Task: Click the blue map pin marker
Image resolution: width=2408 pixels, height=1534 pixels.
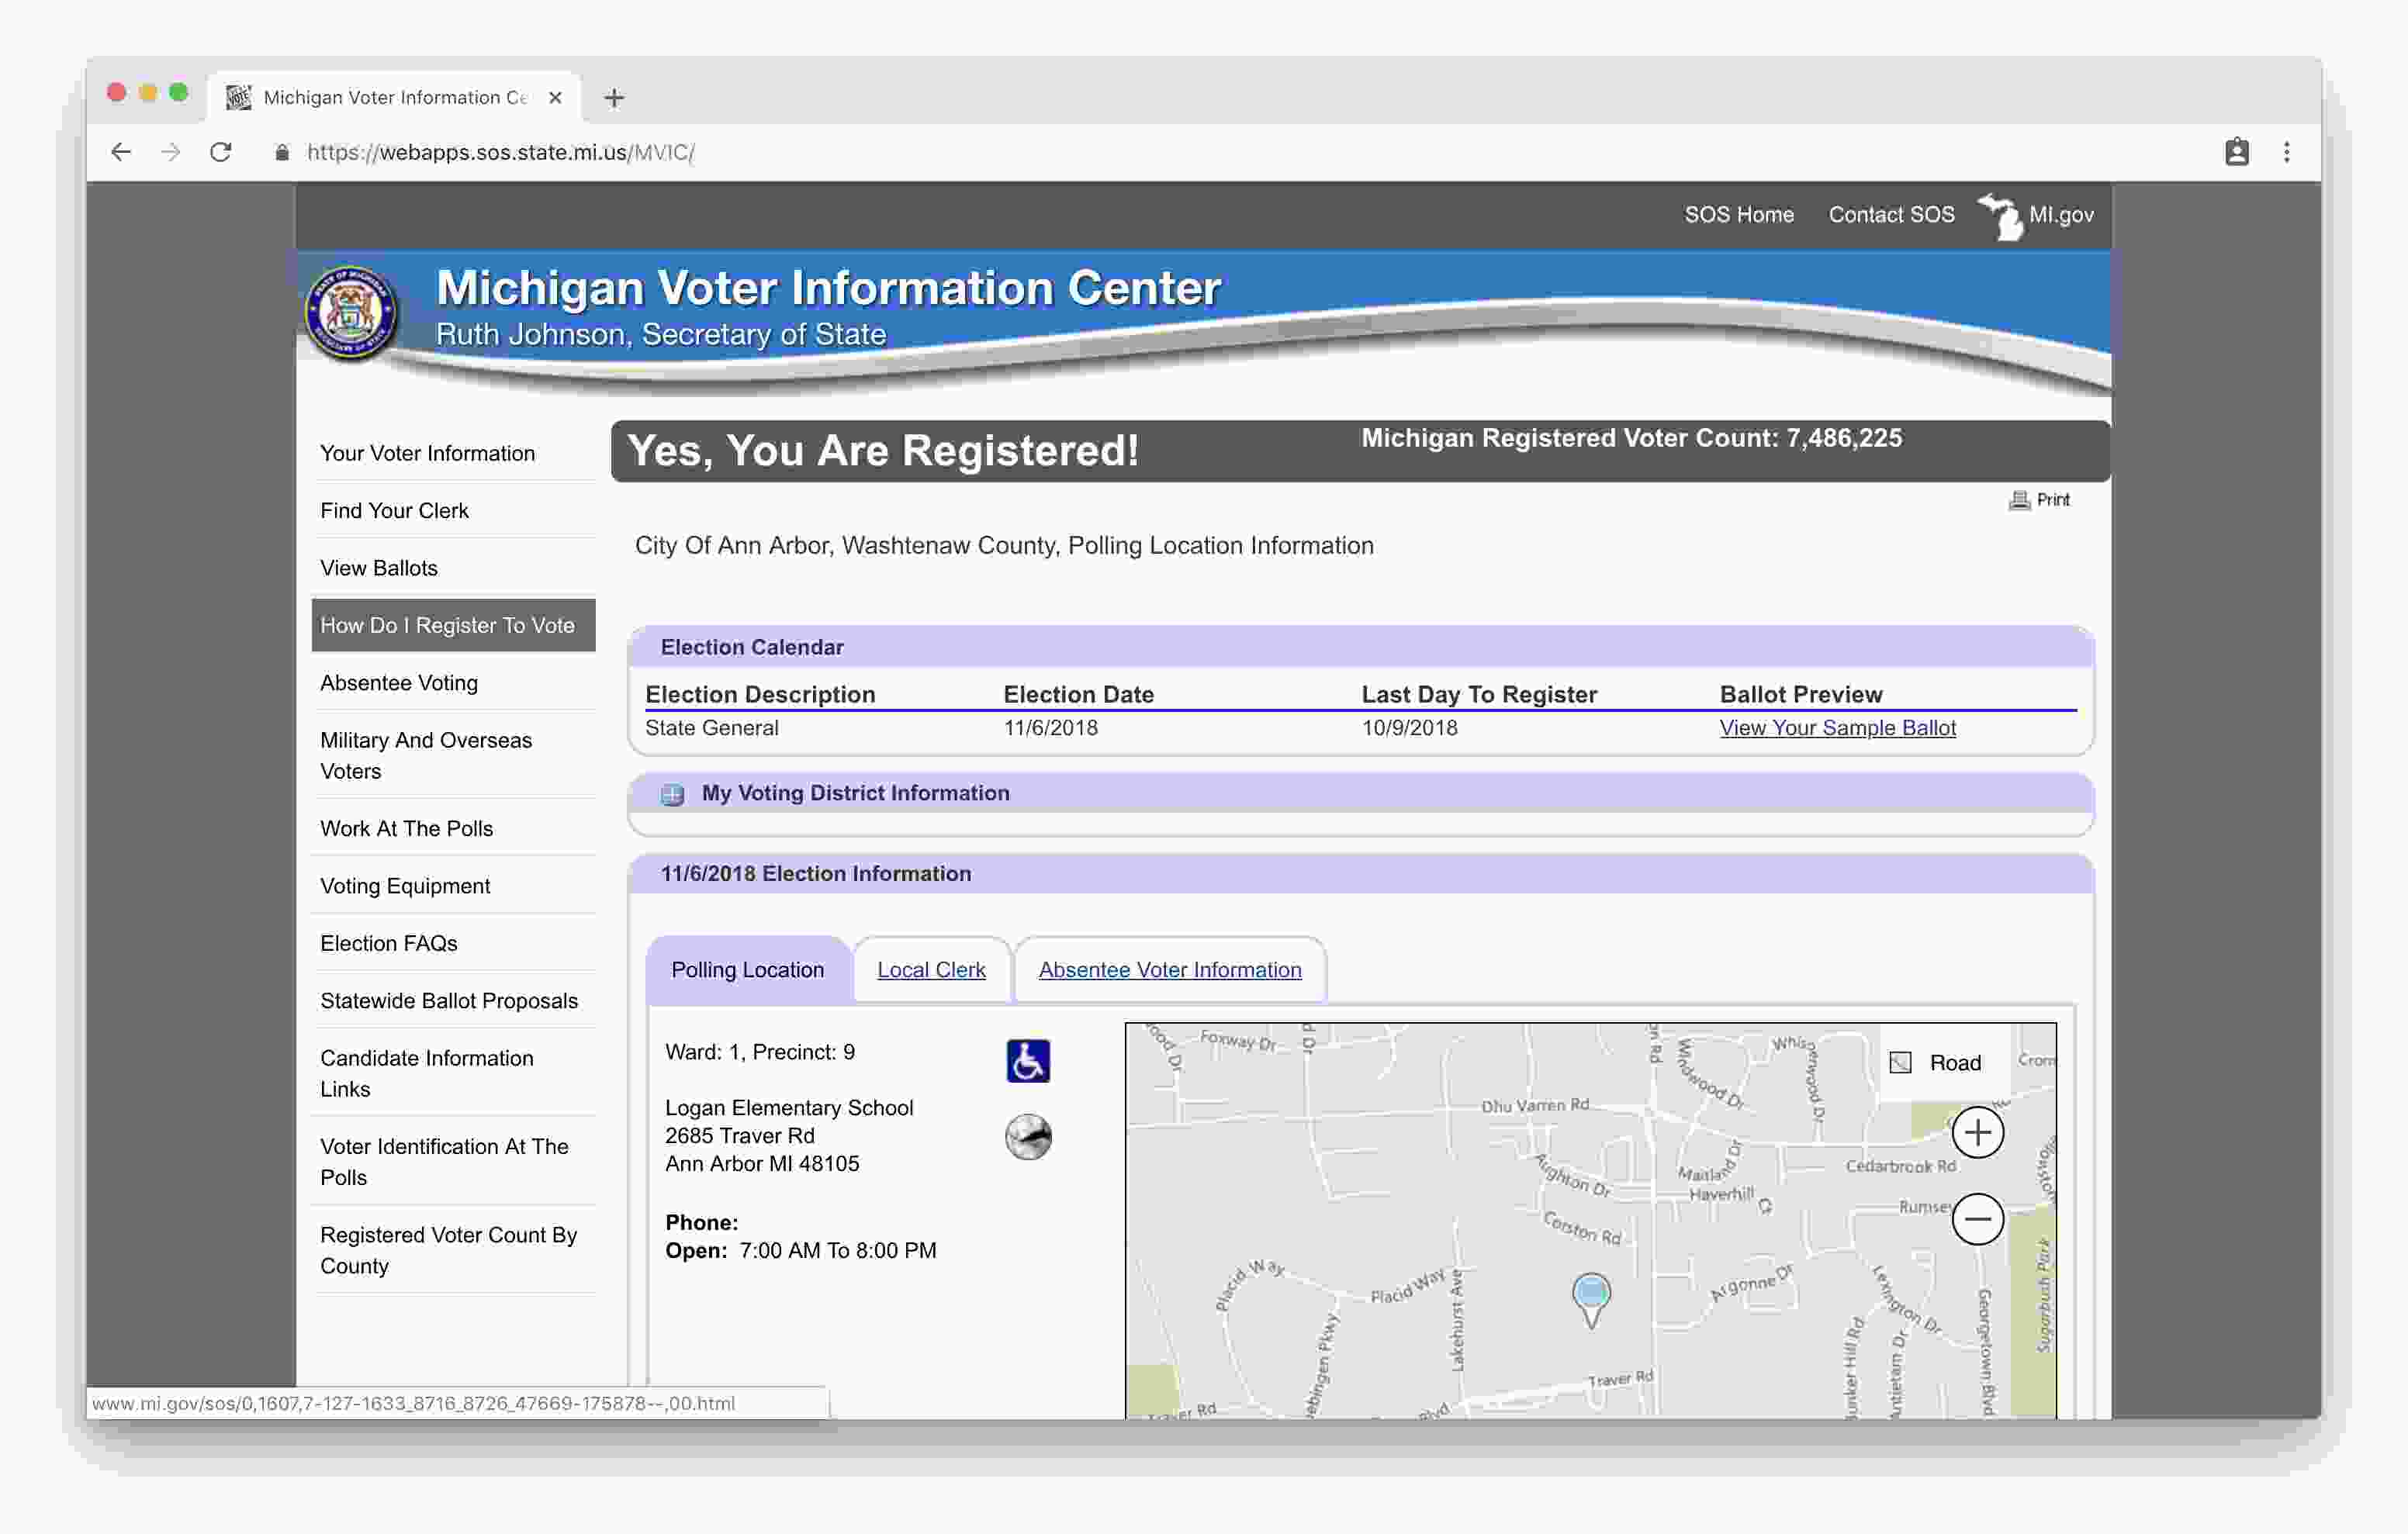Action: (1590, 1299)
